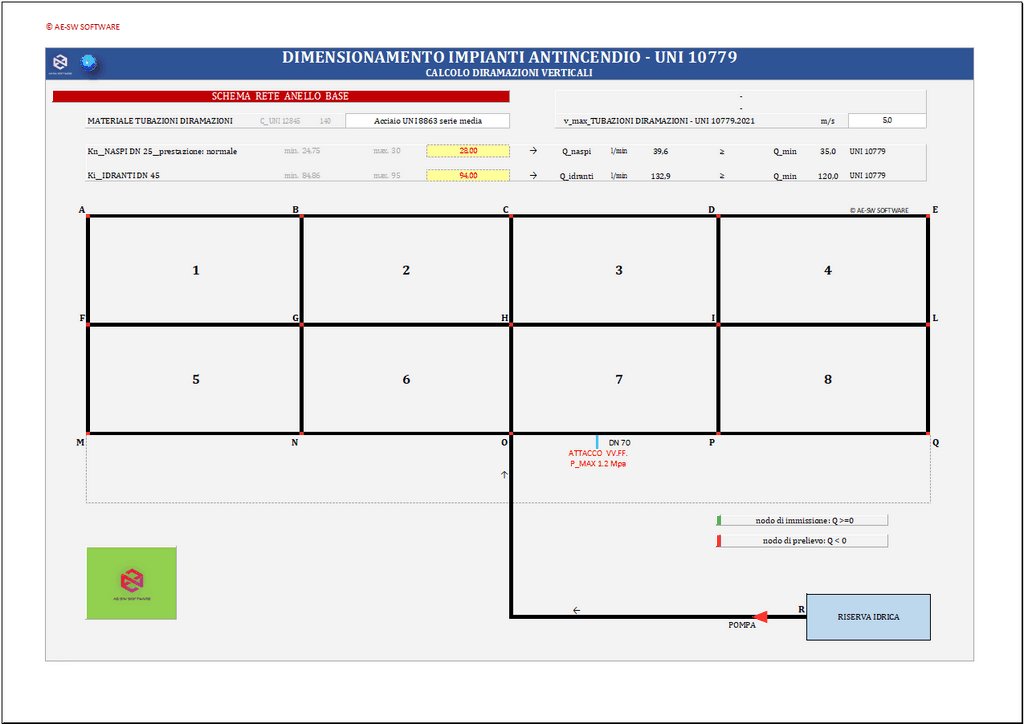Select loop 6 in the network diagram
This screenshot has width=1024, height=724.
tap(406, 379)
